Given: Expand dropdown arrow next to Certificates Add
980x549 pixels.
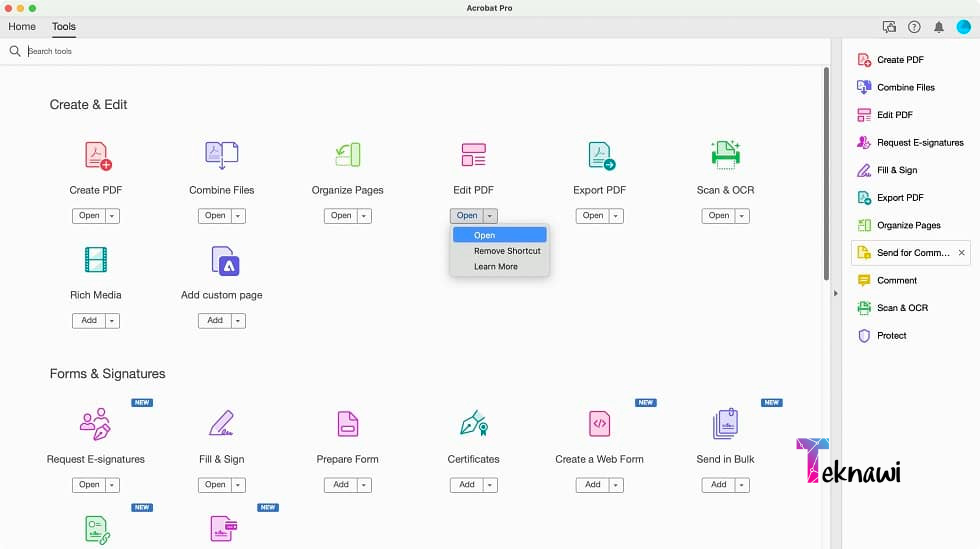Looking at the screenshot, I should (x=490, y=485).
